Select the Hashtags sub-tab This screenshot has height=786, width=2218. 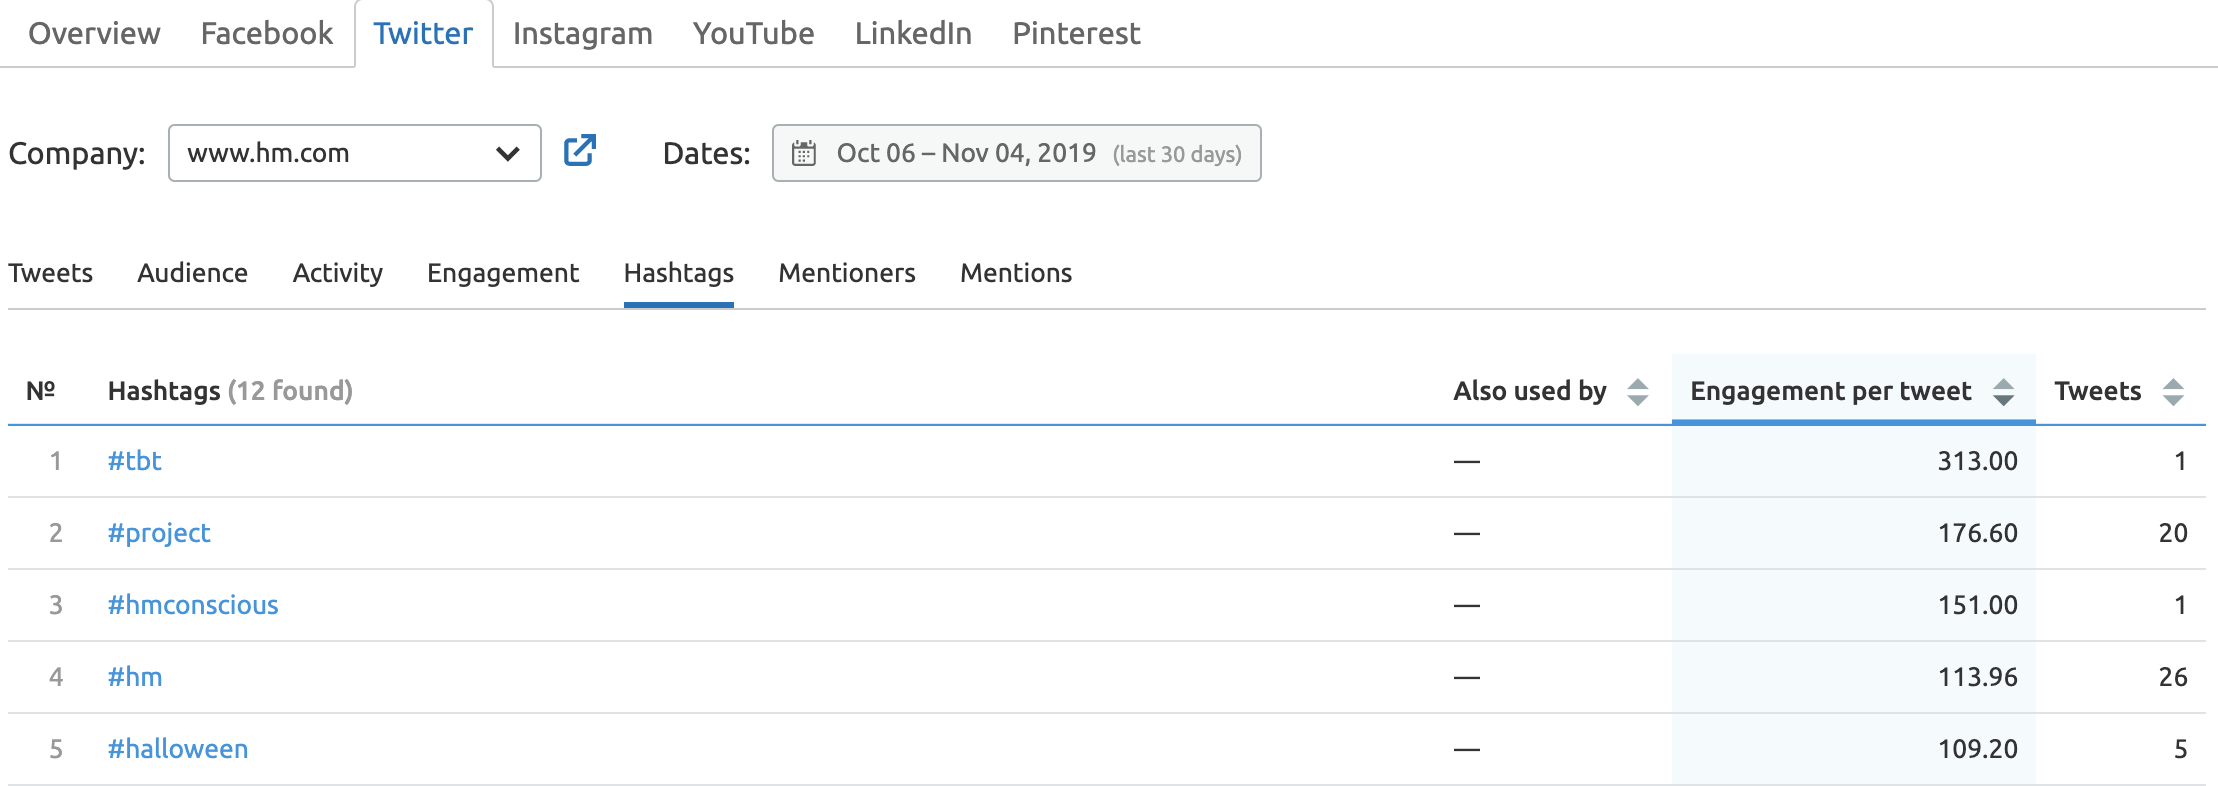679,273
